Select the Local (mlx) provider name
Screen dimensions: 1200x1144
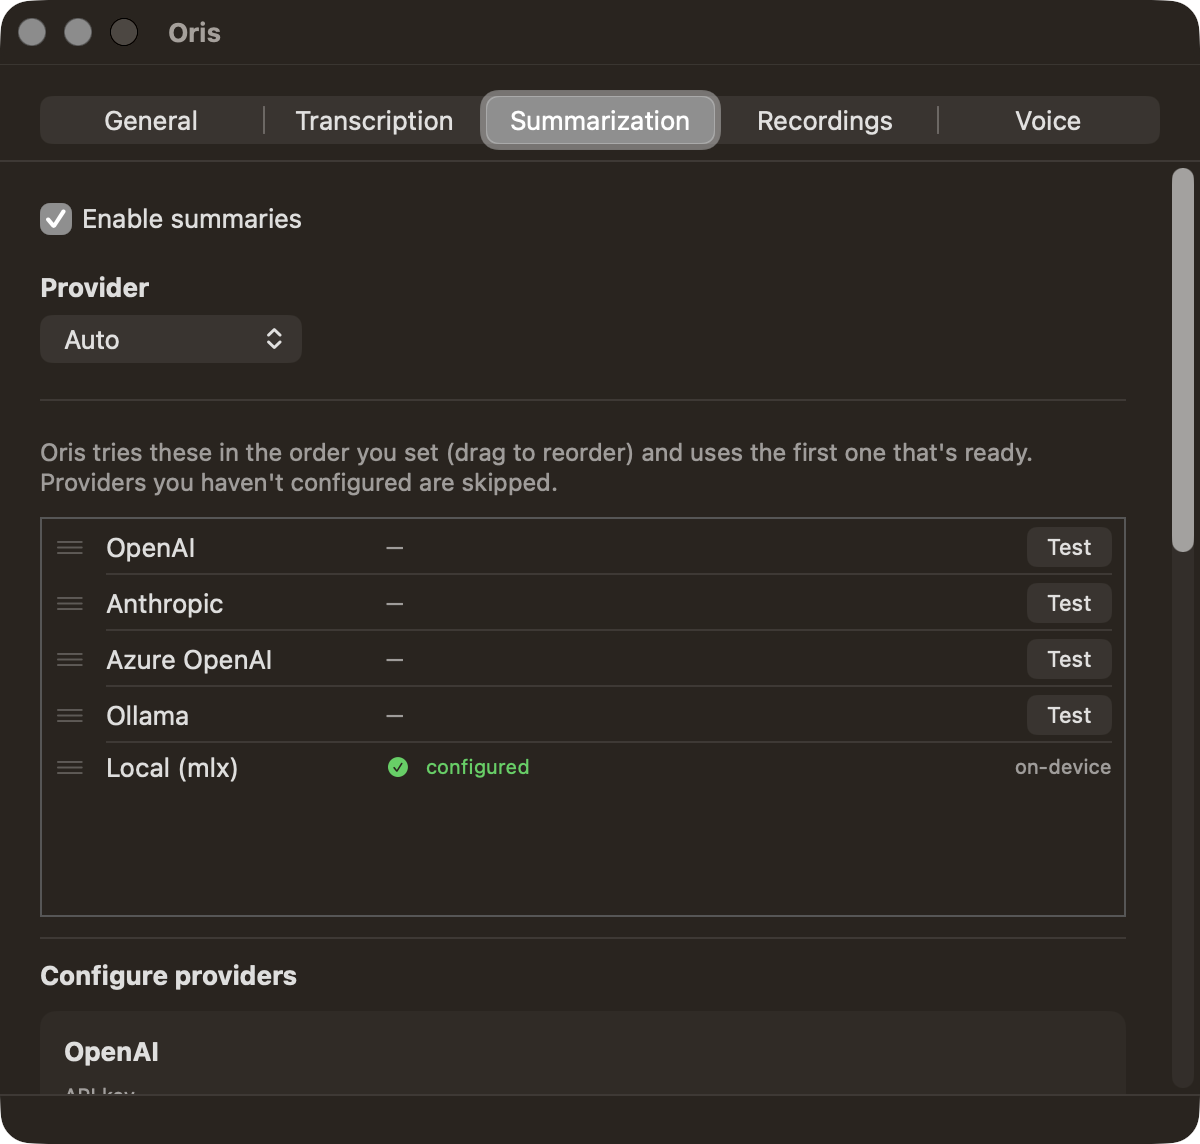coord(172,768)
